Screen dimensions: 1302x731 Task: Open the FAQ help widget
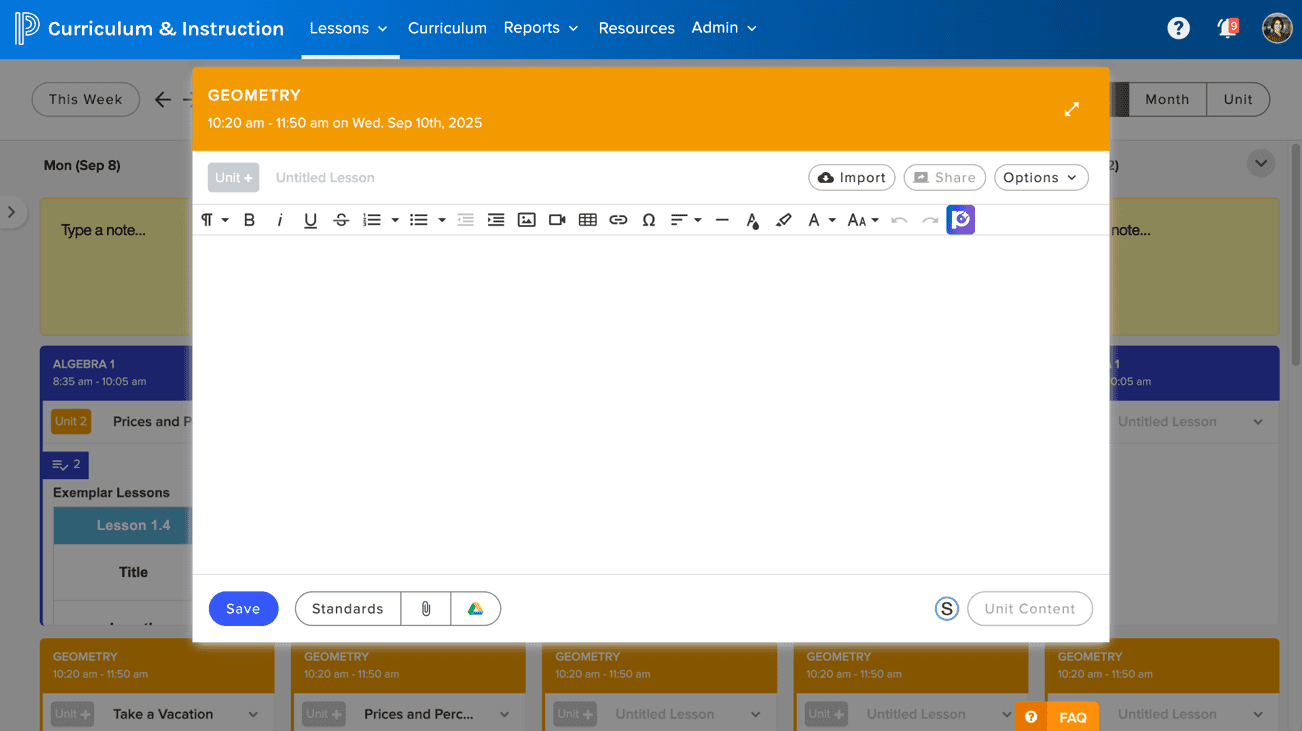[x=1057, y=717]
